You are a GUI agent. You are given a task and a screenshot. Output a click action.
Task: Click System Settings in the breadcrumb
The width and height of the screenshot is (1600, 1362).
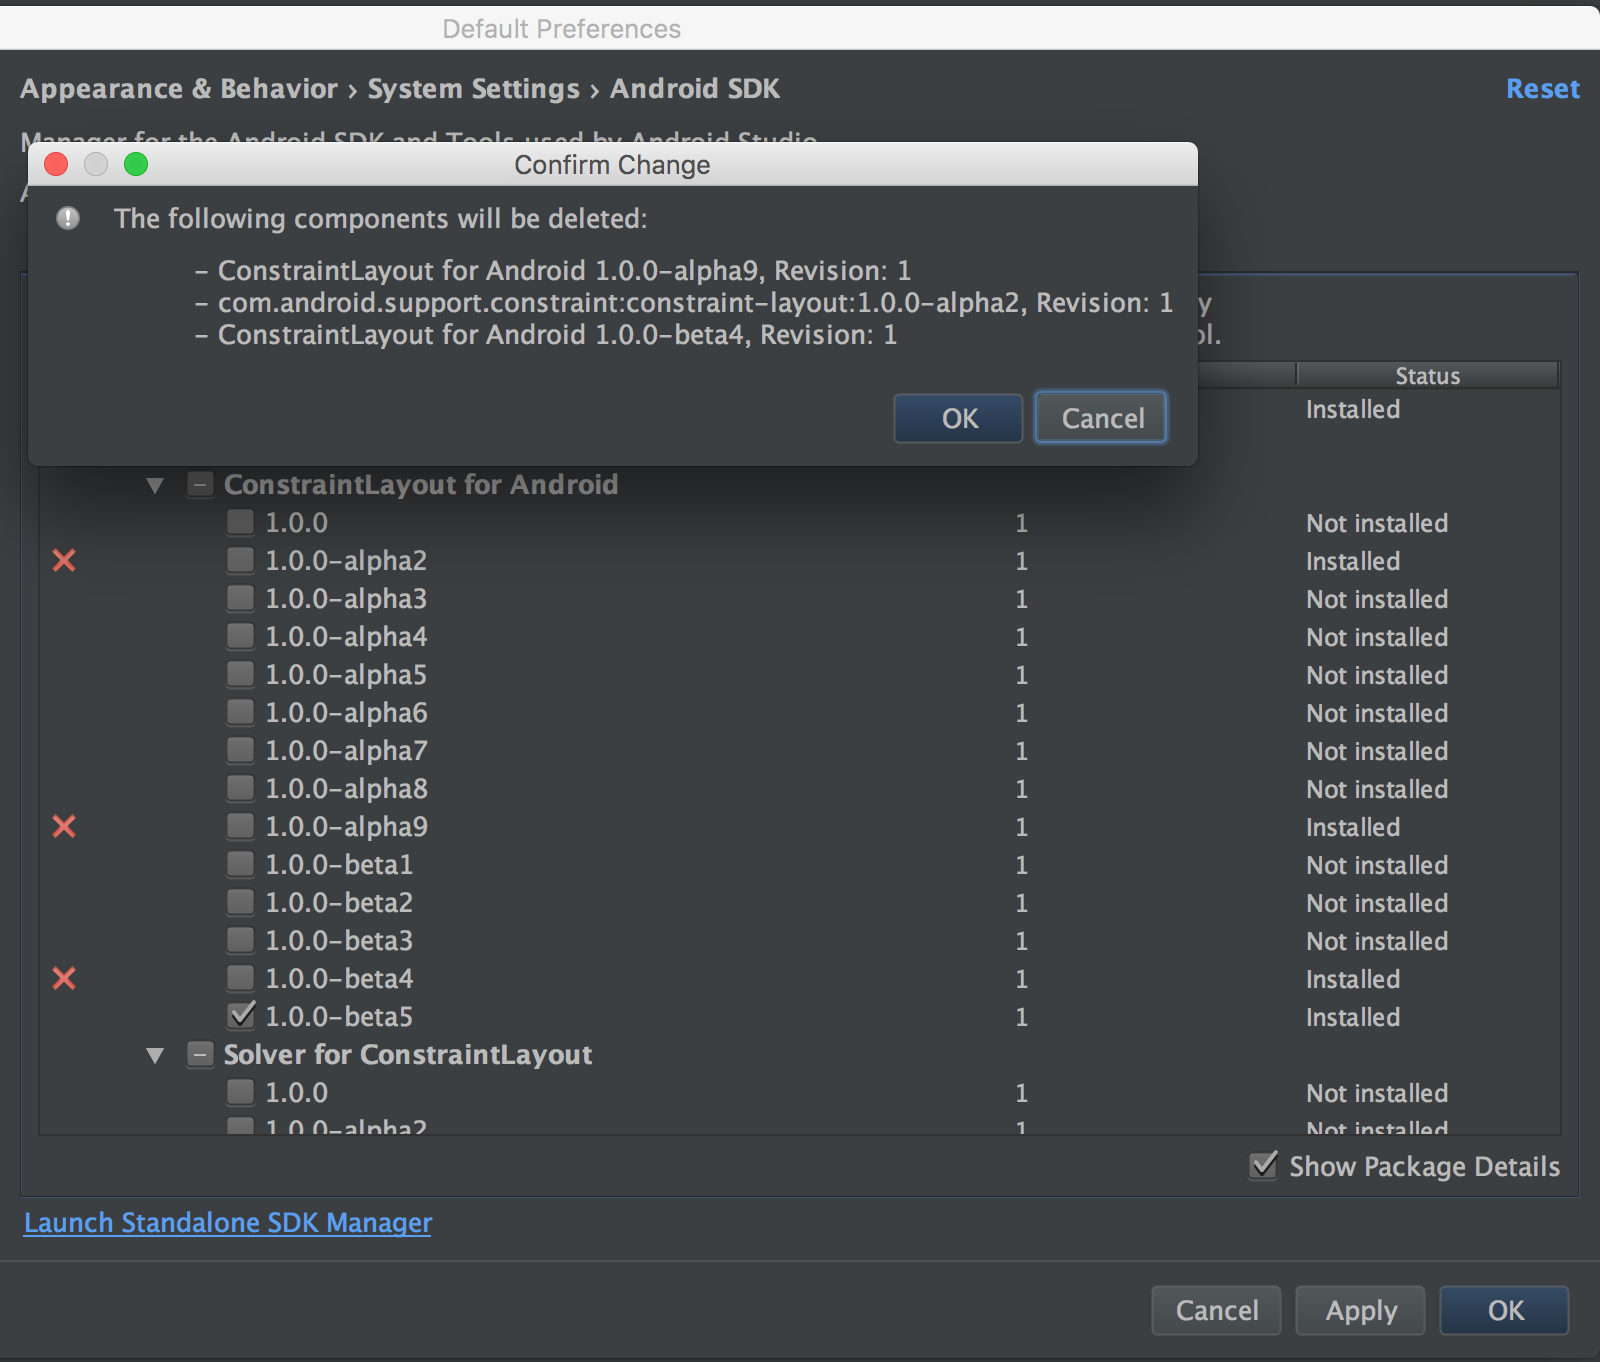473,89
